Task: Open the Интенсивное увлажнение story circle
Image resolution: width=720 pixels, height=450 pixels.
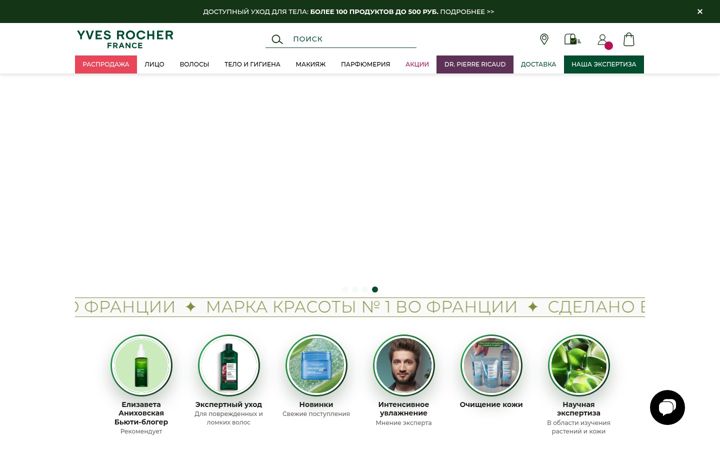Action: [404, 366]
